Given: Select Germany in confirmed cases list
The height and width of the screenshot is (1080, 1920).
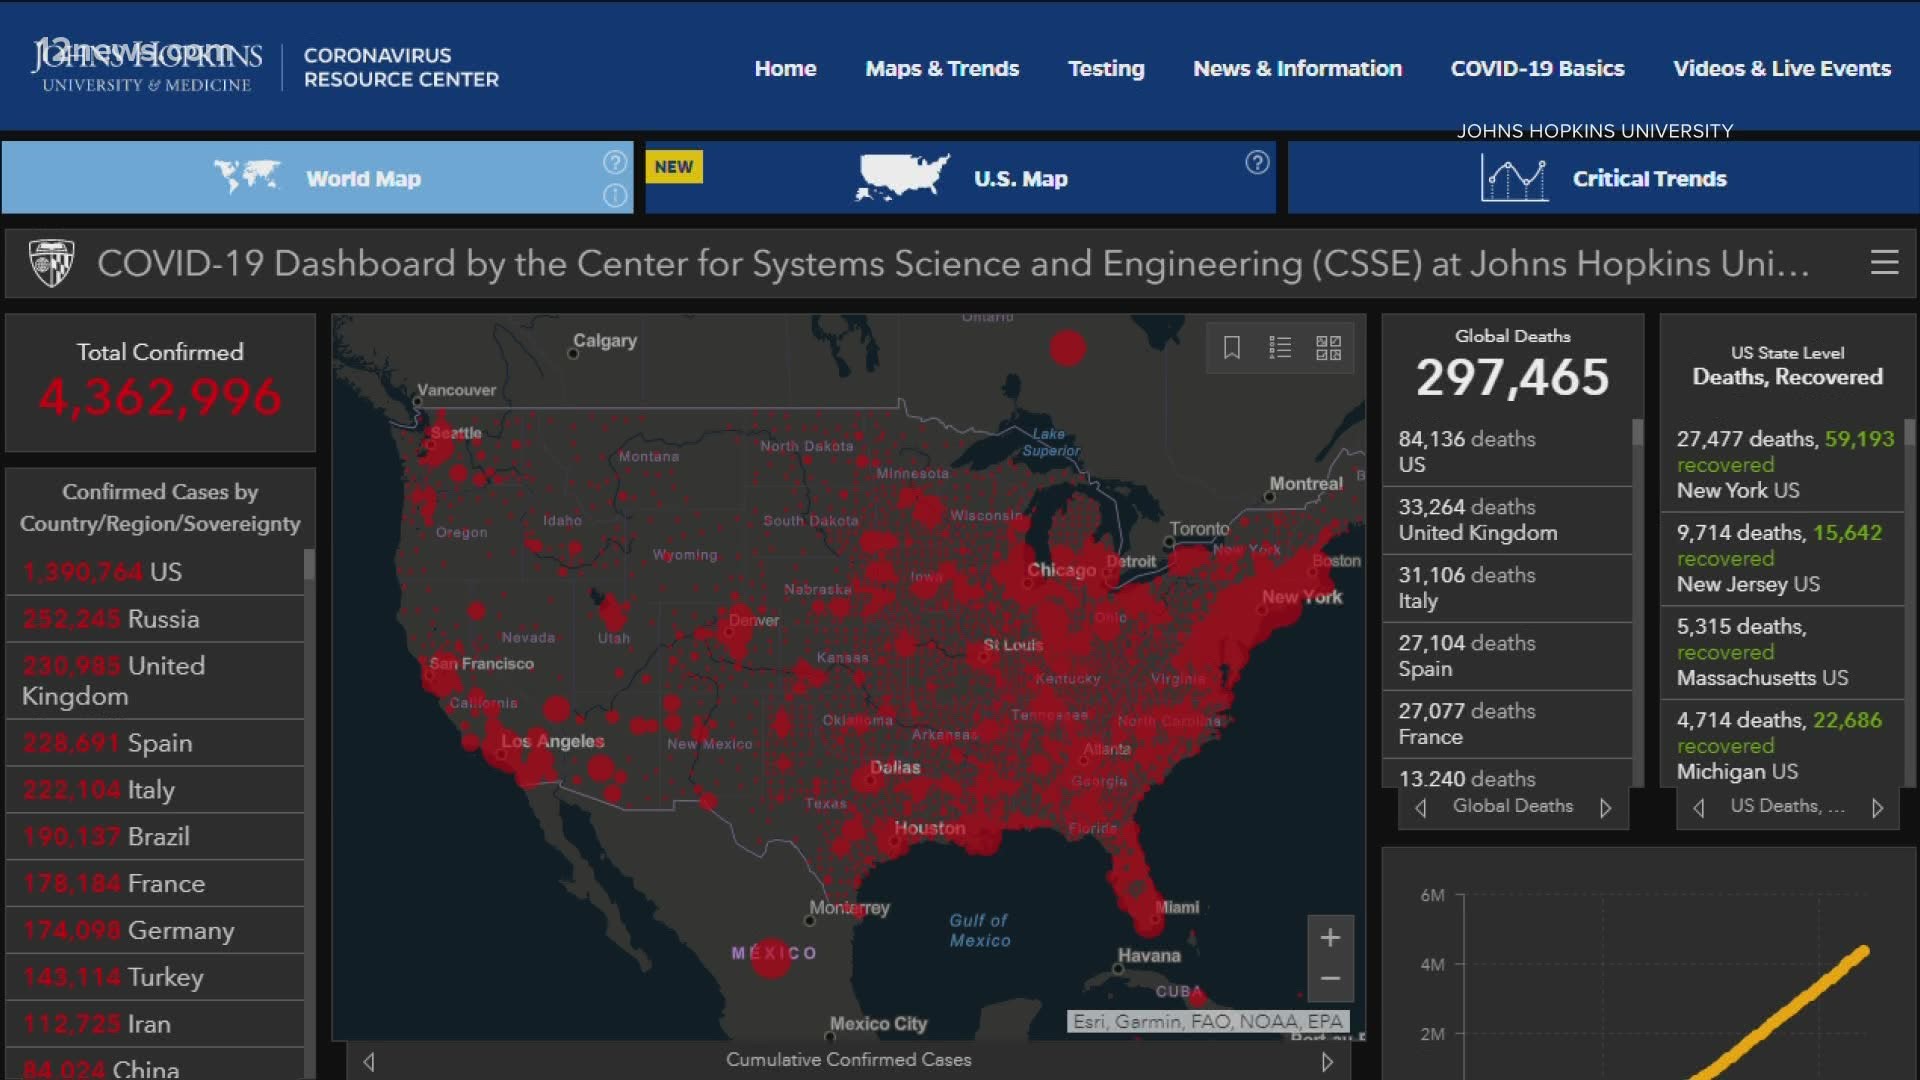Looking at the screenshot, I should 155,931.
